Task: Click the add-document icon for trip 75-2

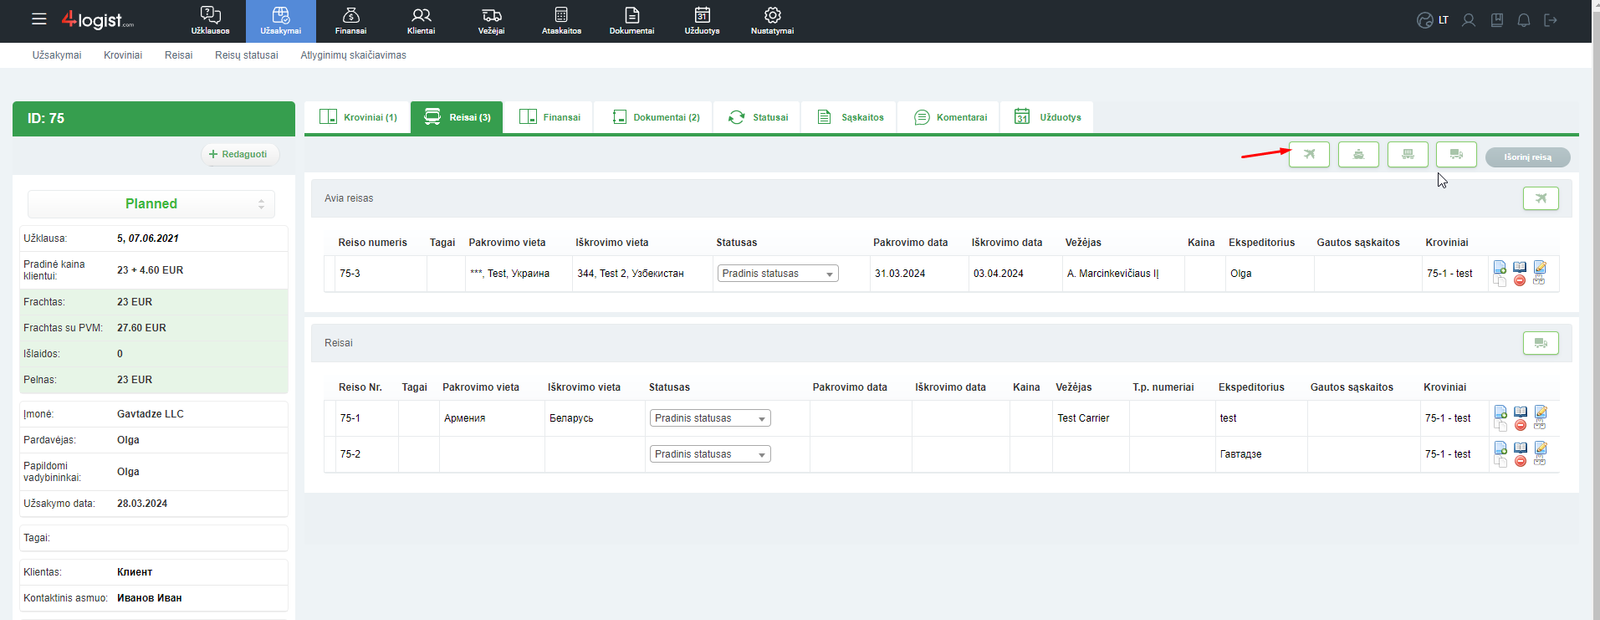Action: pyautogui.click(x=1500, y=448)
